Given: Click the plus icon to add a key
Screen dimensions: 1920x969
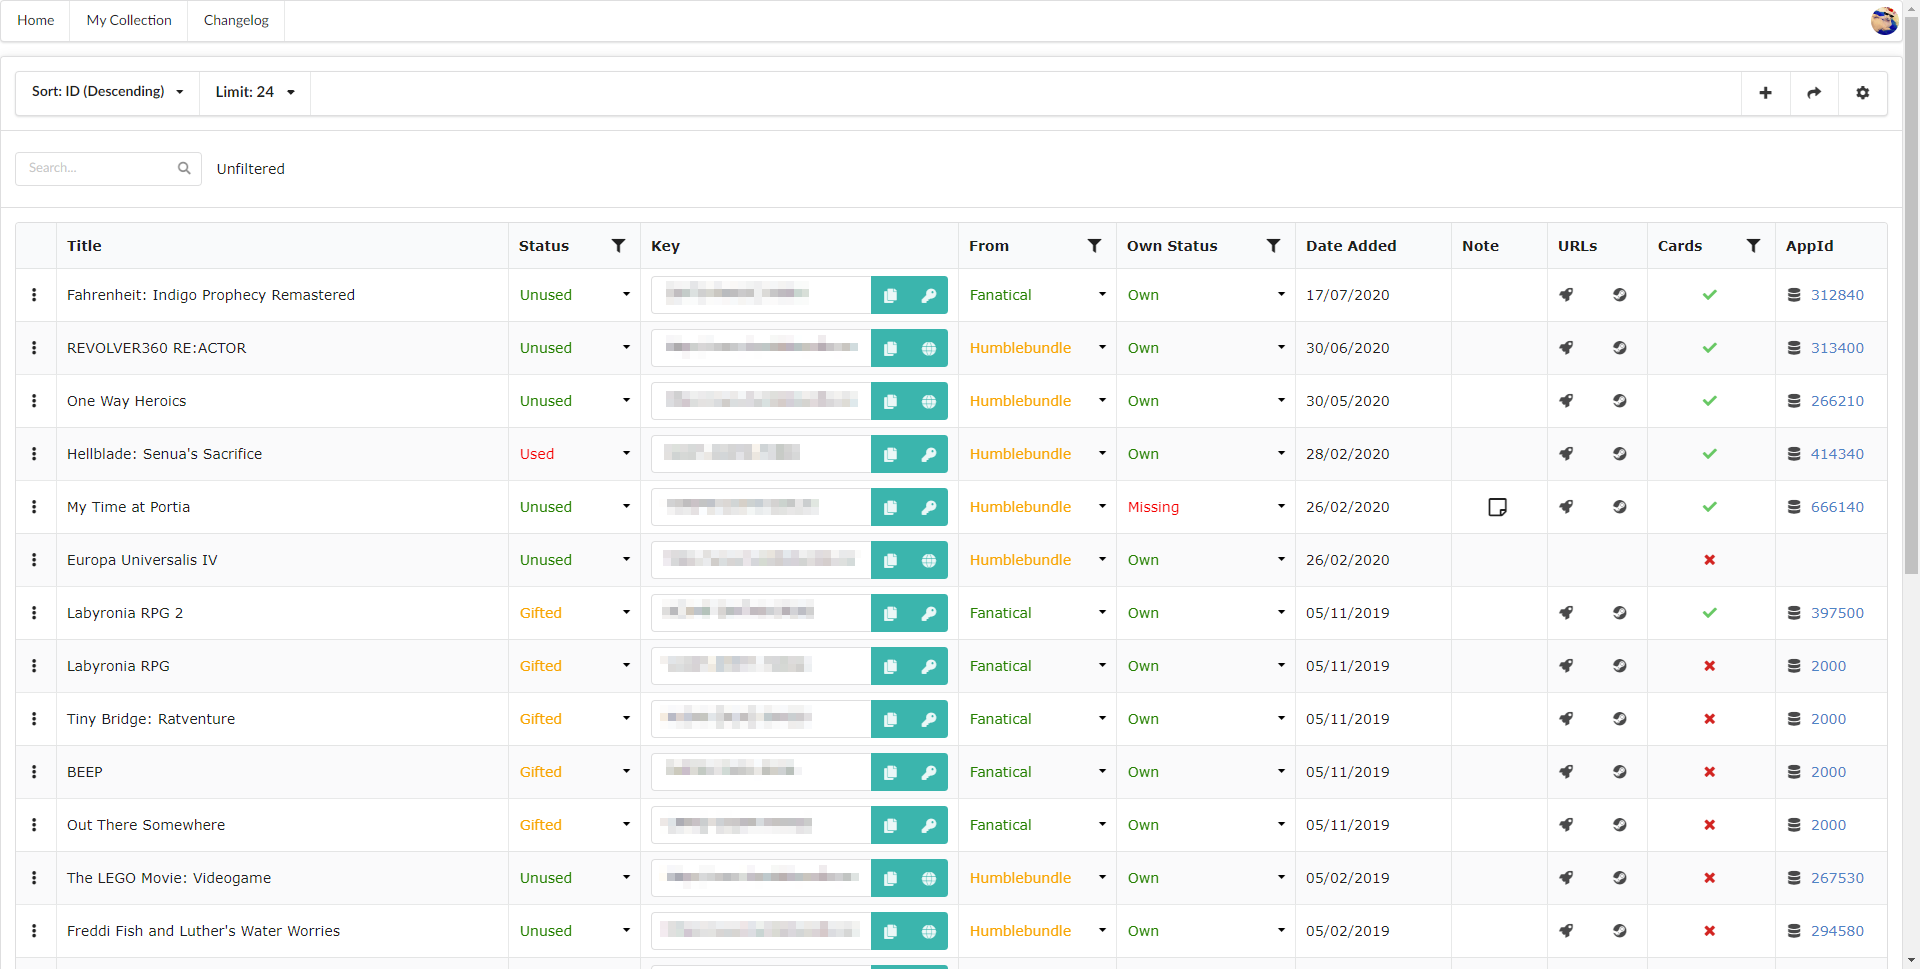Looking at the screenshot, I should [1765, 93].
